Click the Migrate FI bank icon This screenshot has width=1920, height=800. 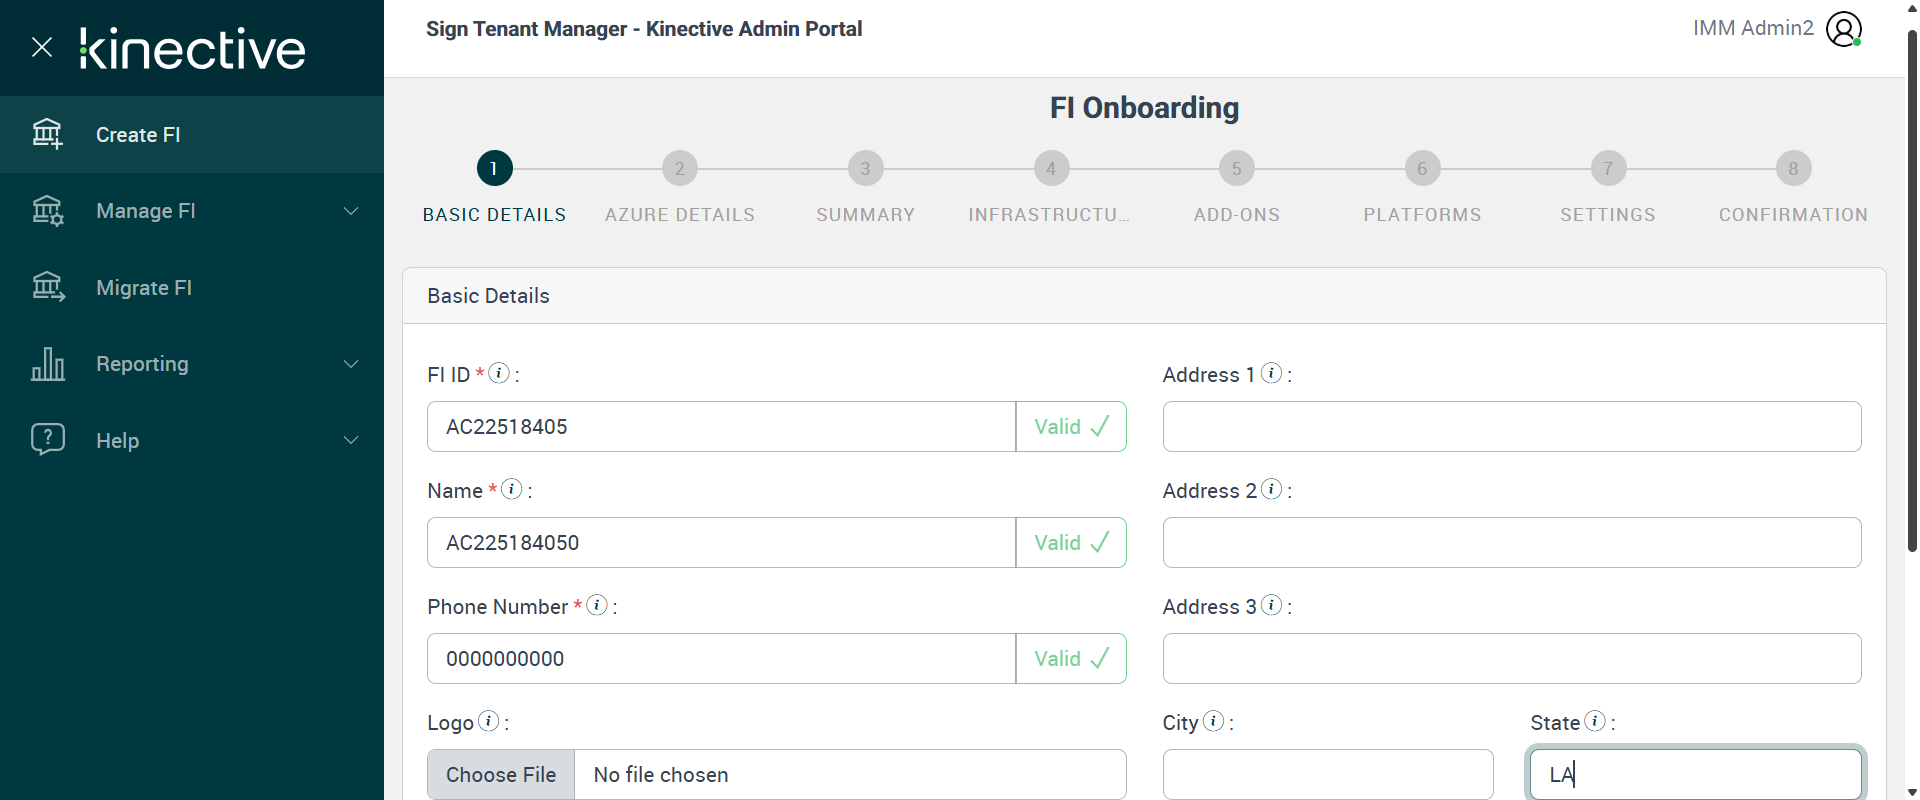tap(47, 287)
